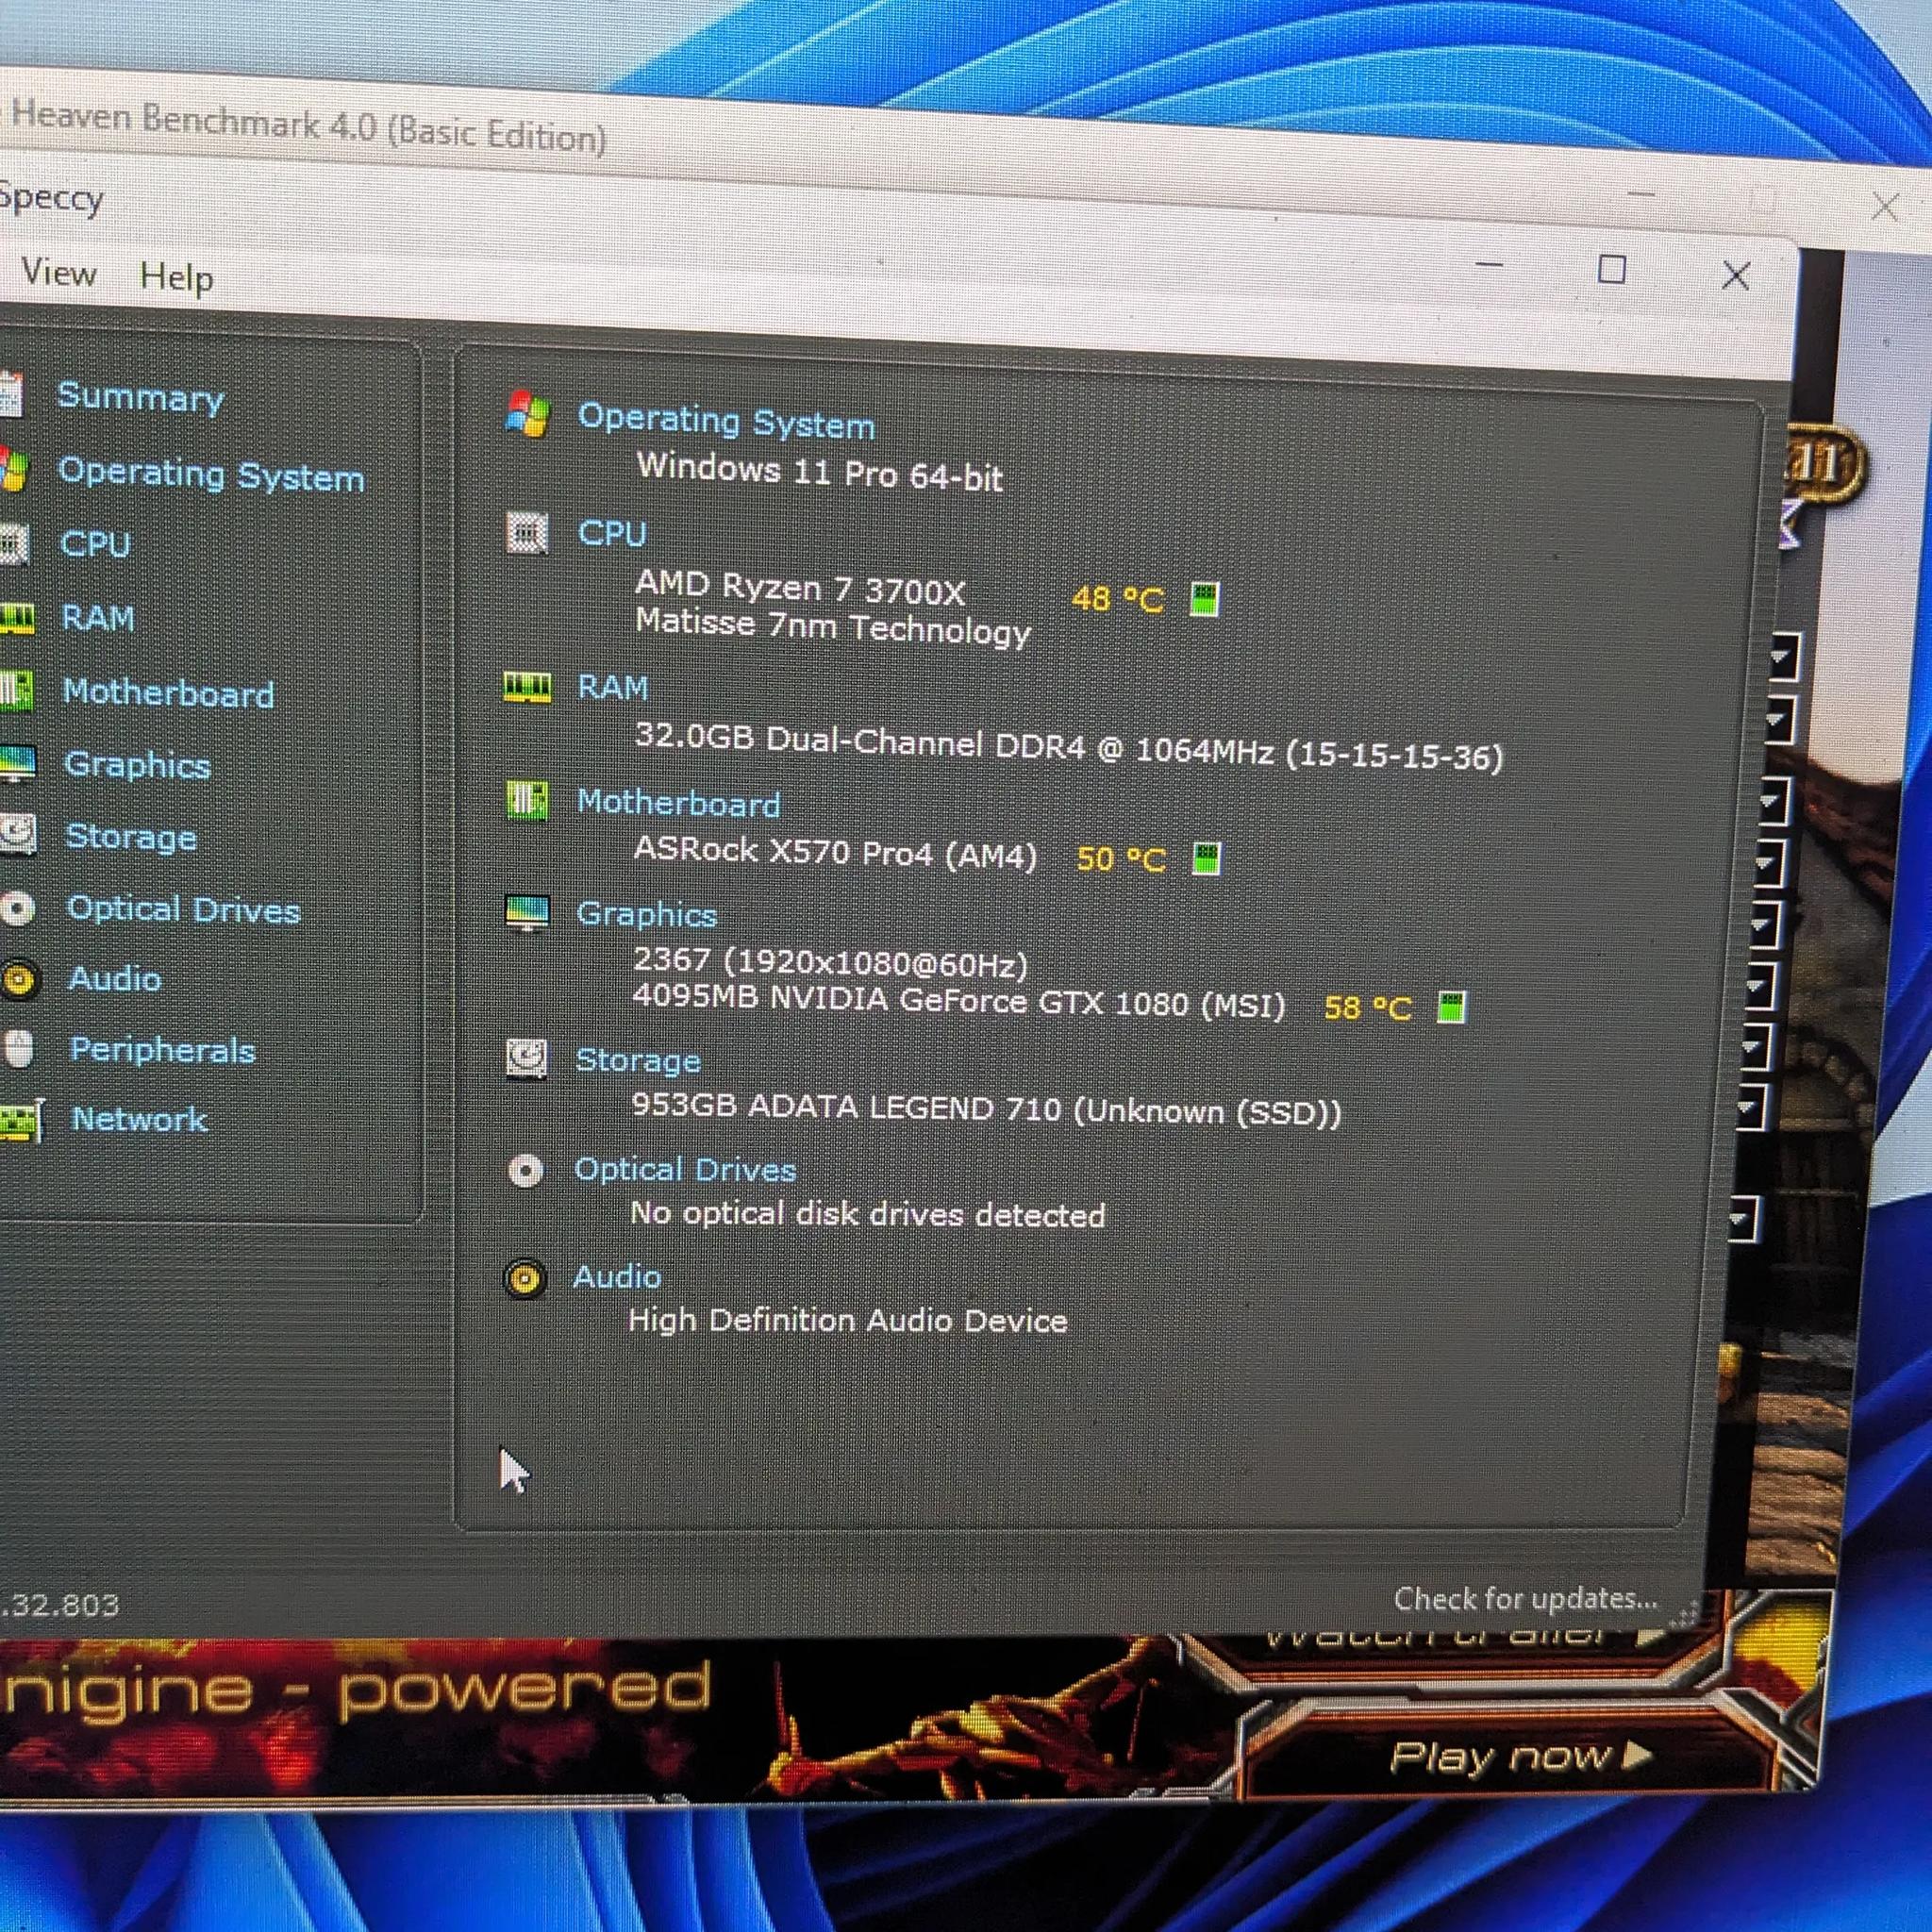The image size is (1932, 1932).
Task: Go to the CPU section in sidebar
Action: [95, 544]
